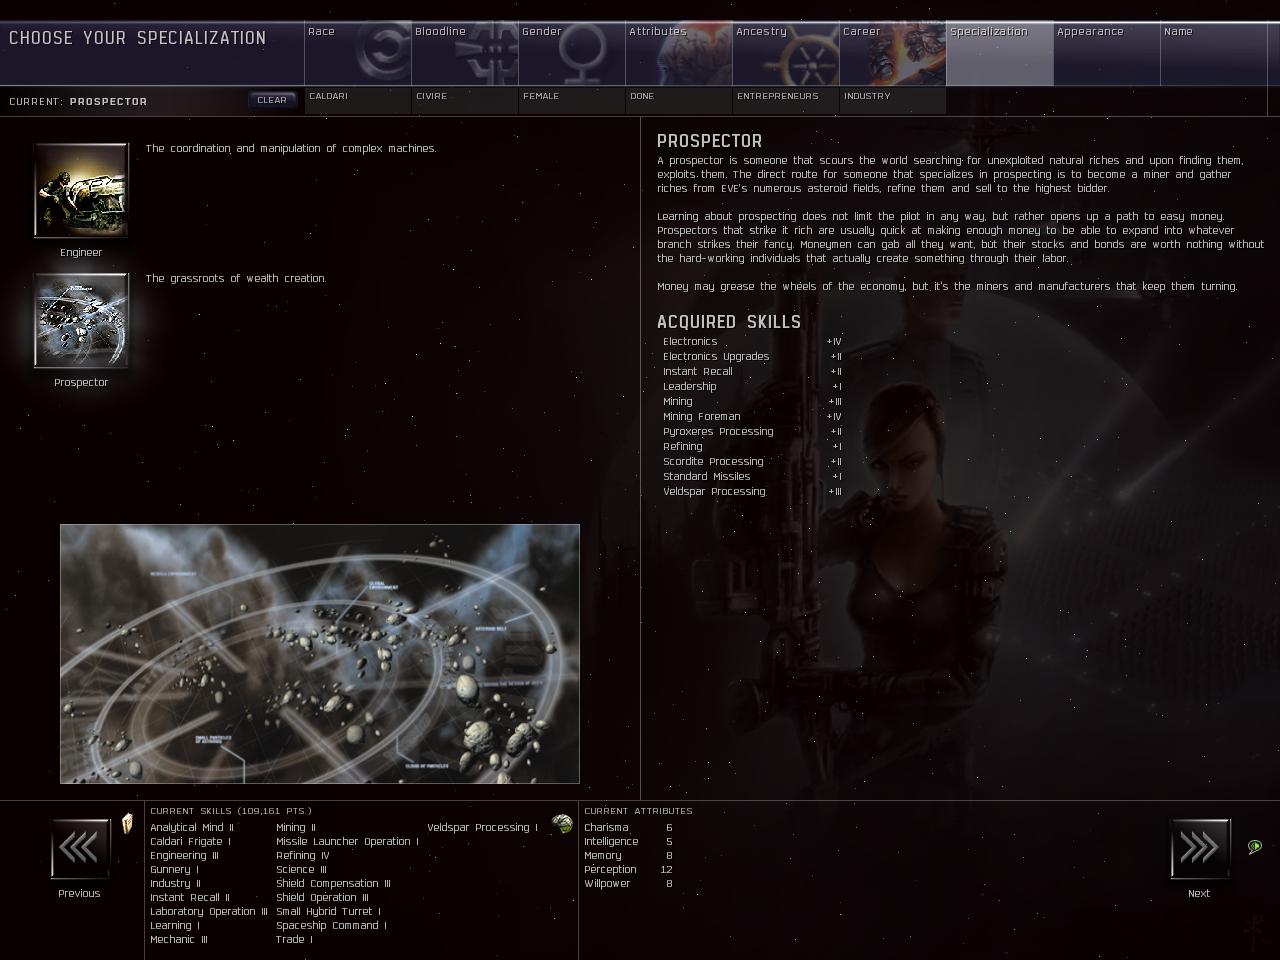
Task: Click the Prospector label under its portrait
Action: click(x=81, y=383)
